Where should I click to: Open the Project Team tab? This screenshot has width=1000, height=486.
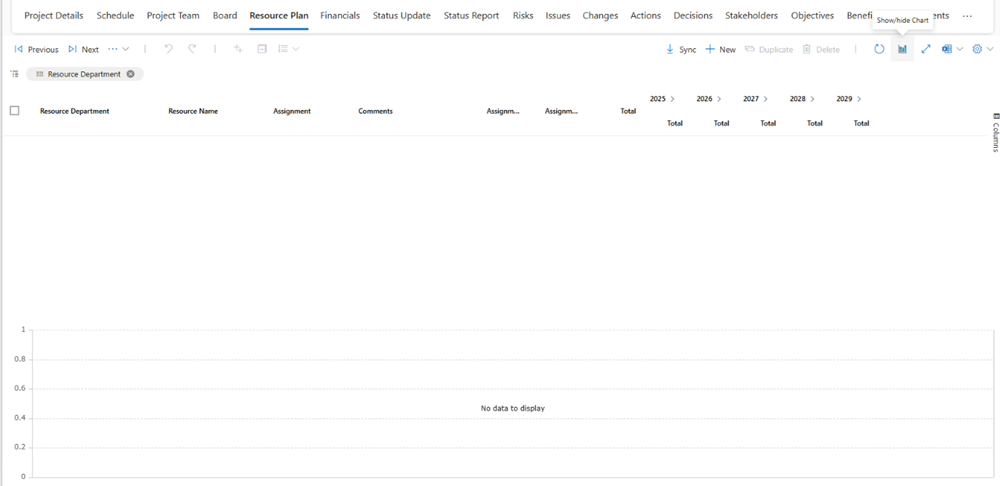[x=173, y=16]
